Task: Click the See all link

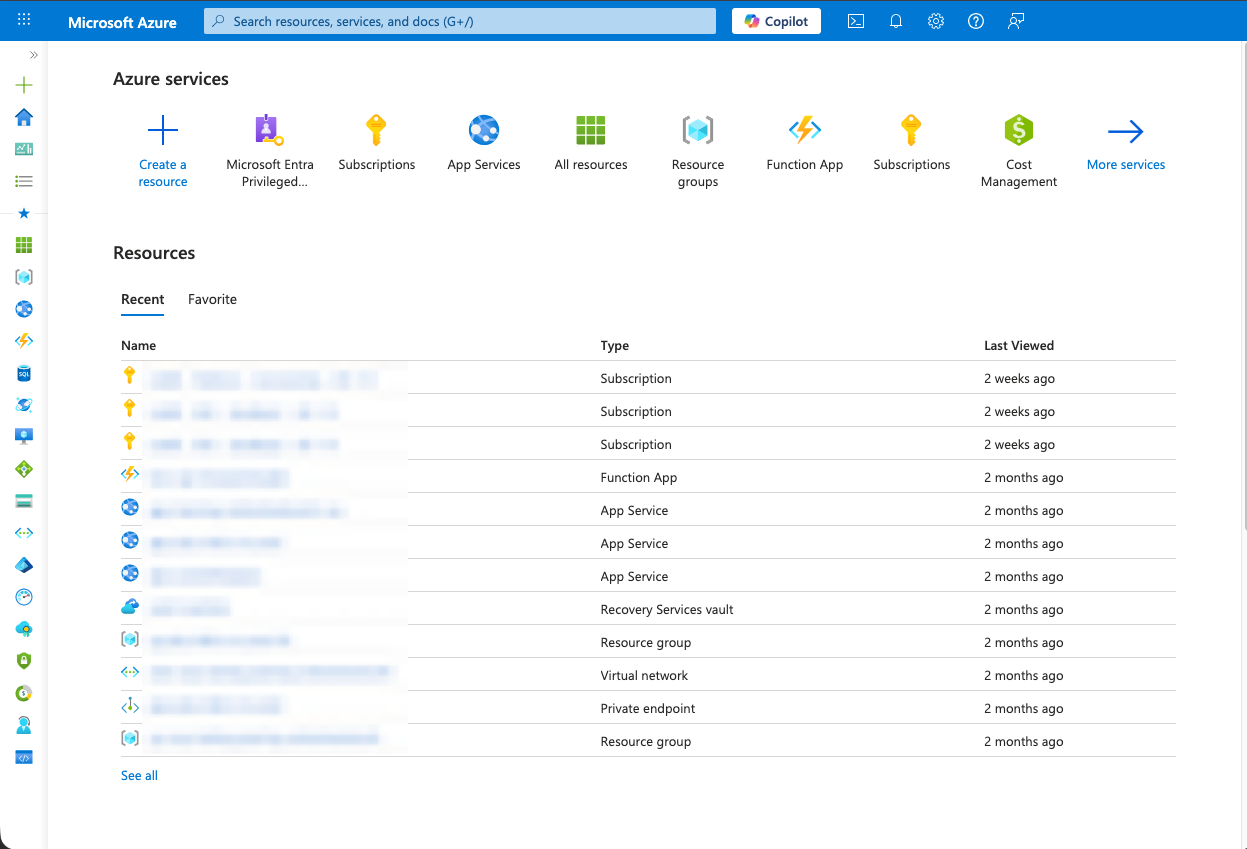Action: coord(139,775)
